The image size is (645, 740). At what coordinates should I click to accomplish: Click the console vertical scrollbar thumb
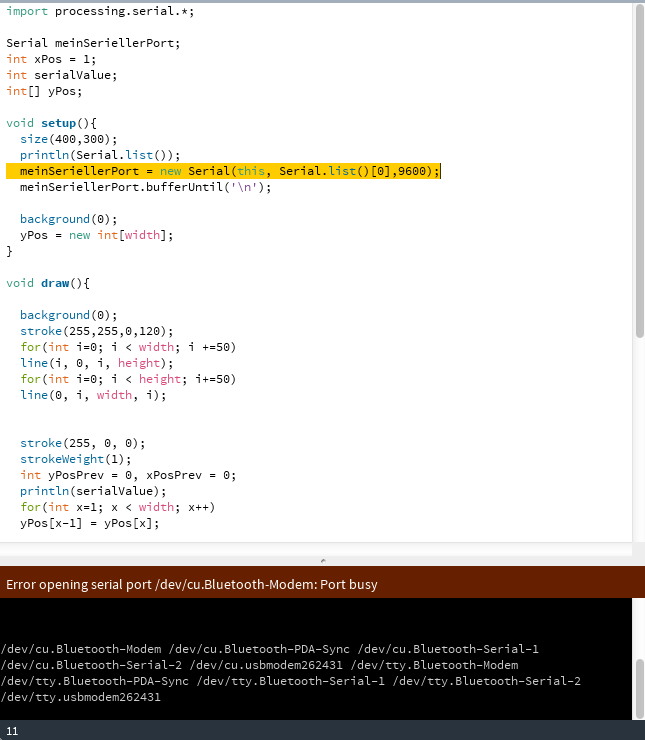[x=639, y=688]
